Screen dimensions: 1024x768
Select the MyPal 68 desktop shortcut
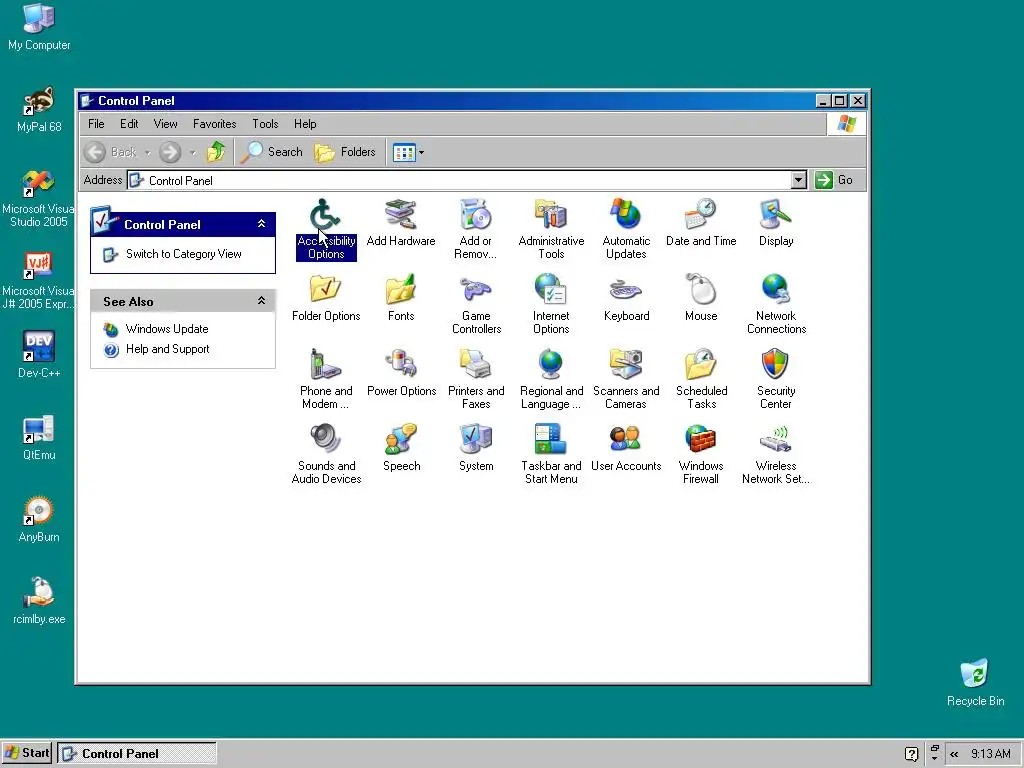pos(39,109)
